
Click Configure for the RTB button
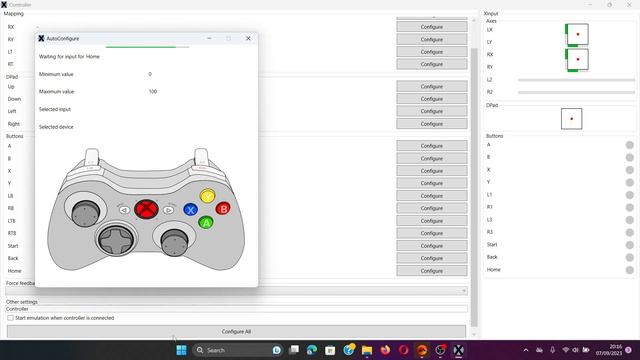tap(432, 233)
